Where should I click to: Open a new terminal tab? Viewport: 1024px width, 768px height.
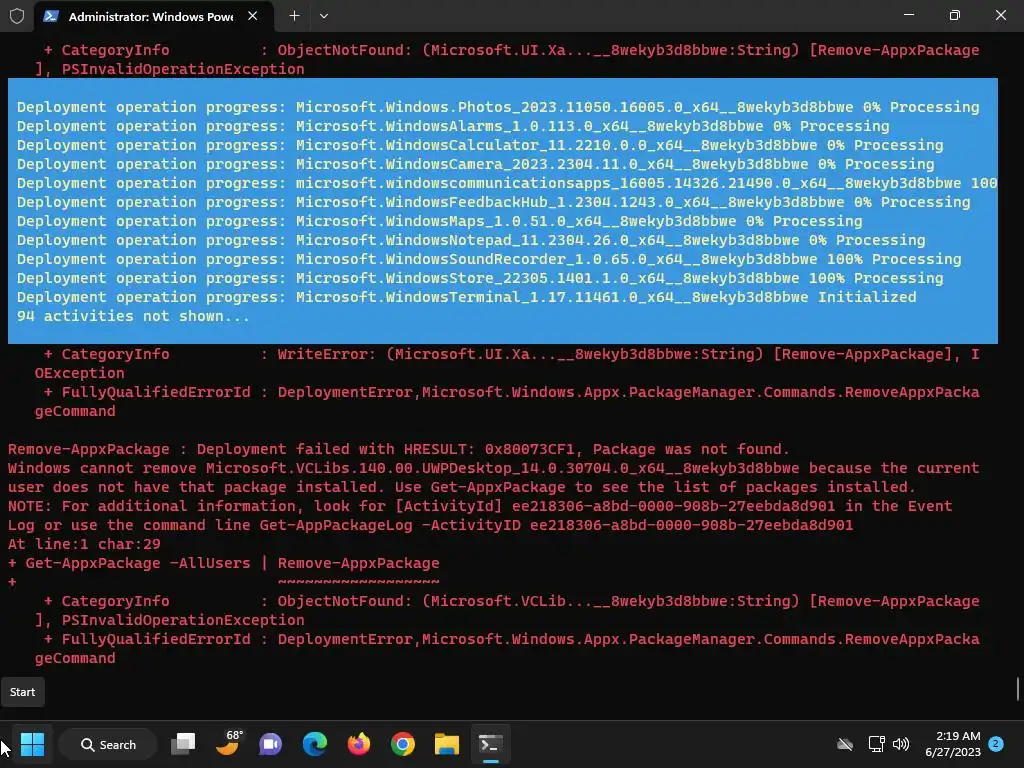(x=295, y=16)
